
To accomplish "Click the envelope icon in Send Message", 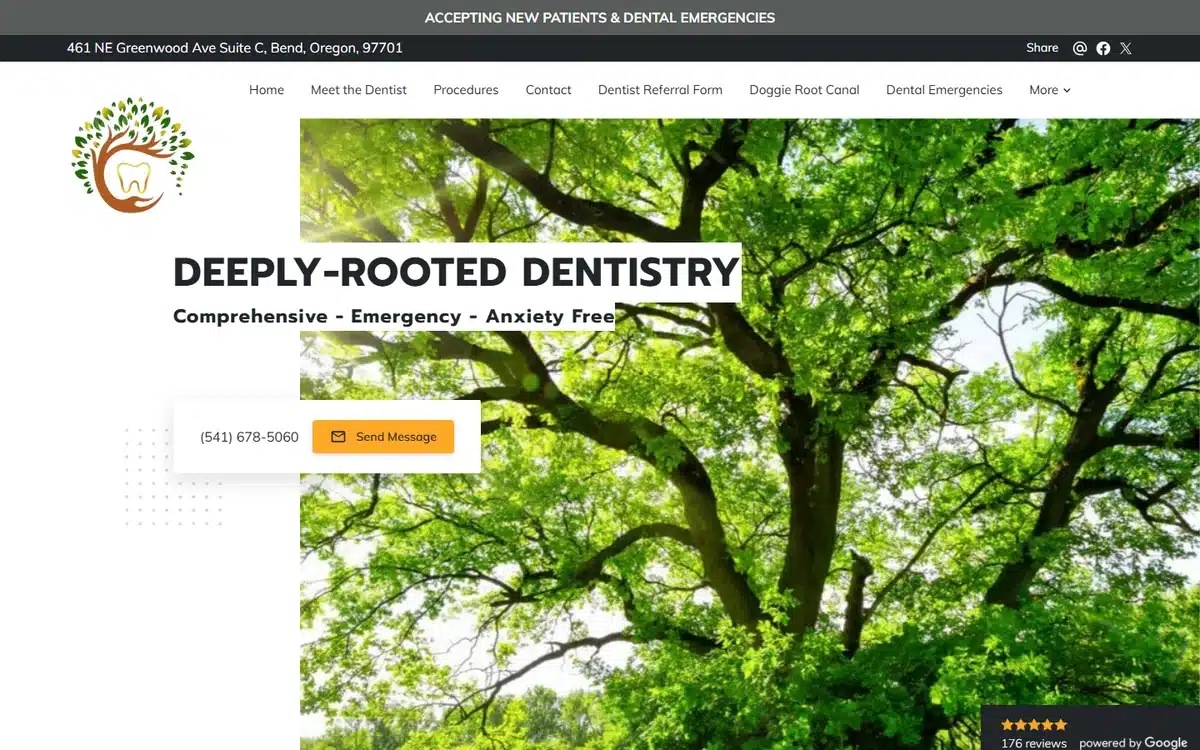I will pyautogui.click(x=338, y=437).
